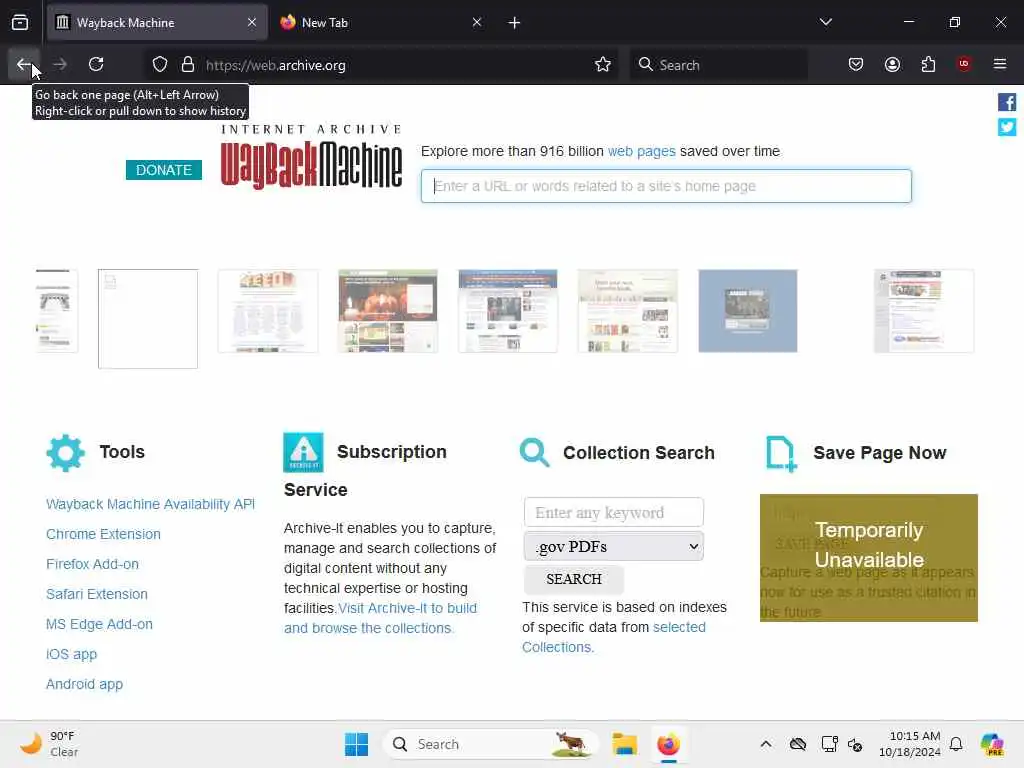
Task: Share on Twitter icon
Action: click(1006, 127)
